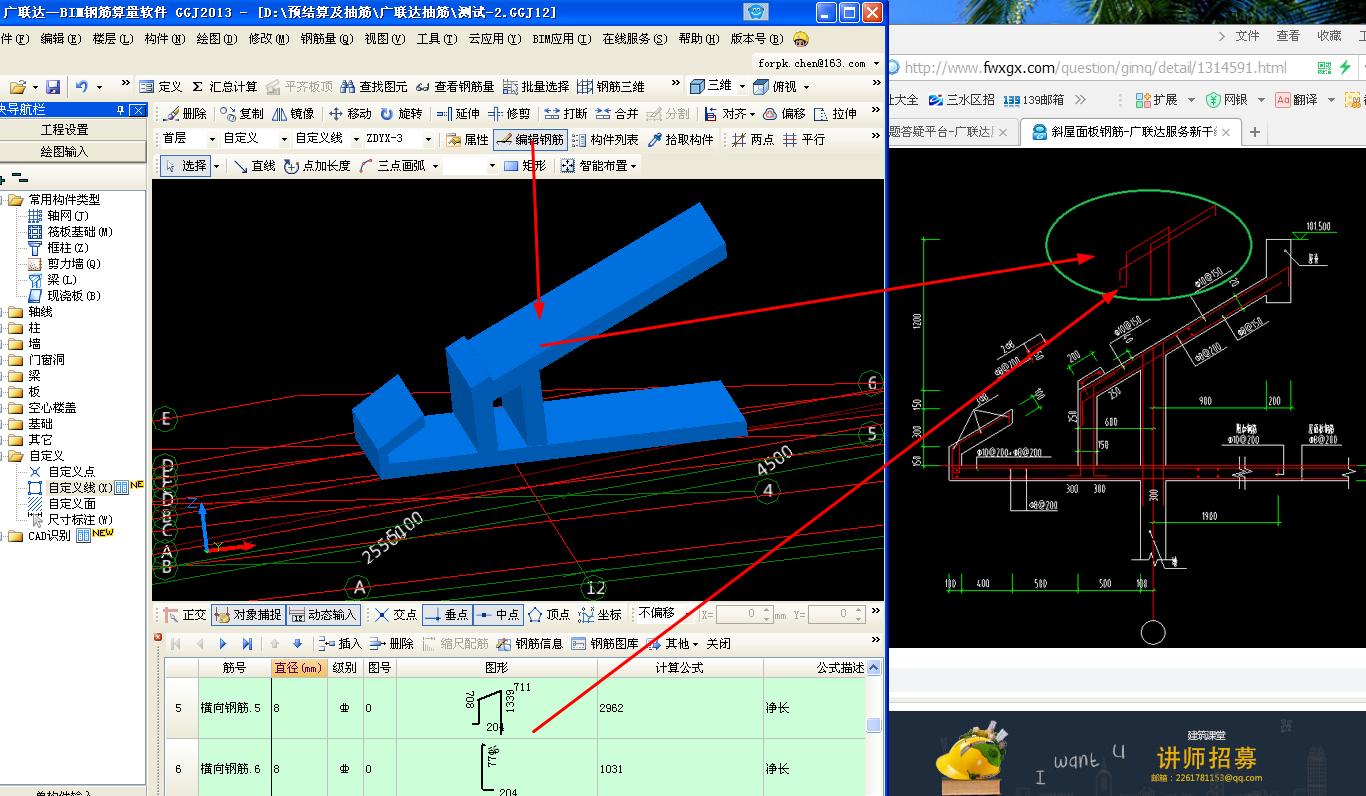Screen dimensions: 1366x796
Task: Toggle 编辑钢筋 edit rebar mode
Action: (x=530, y=140)
